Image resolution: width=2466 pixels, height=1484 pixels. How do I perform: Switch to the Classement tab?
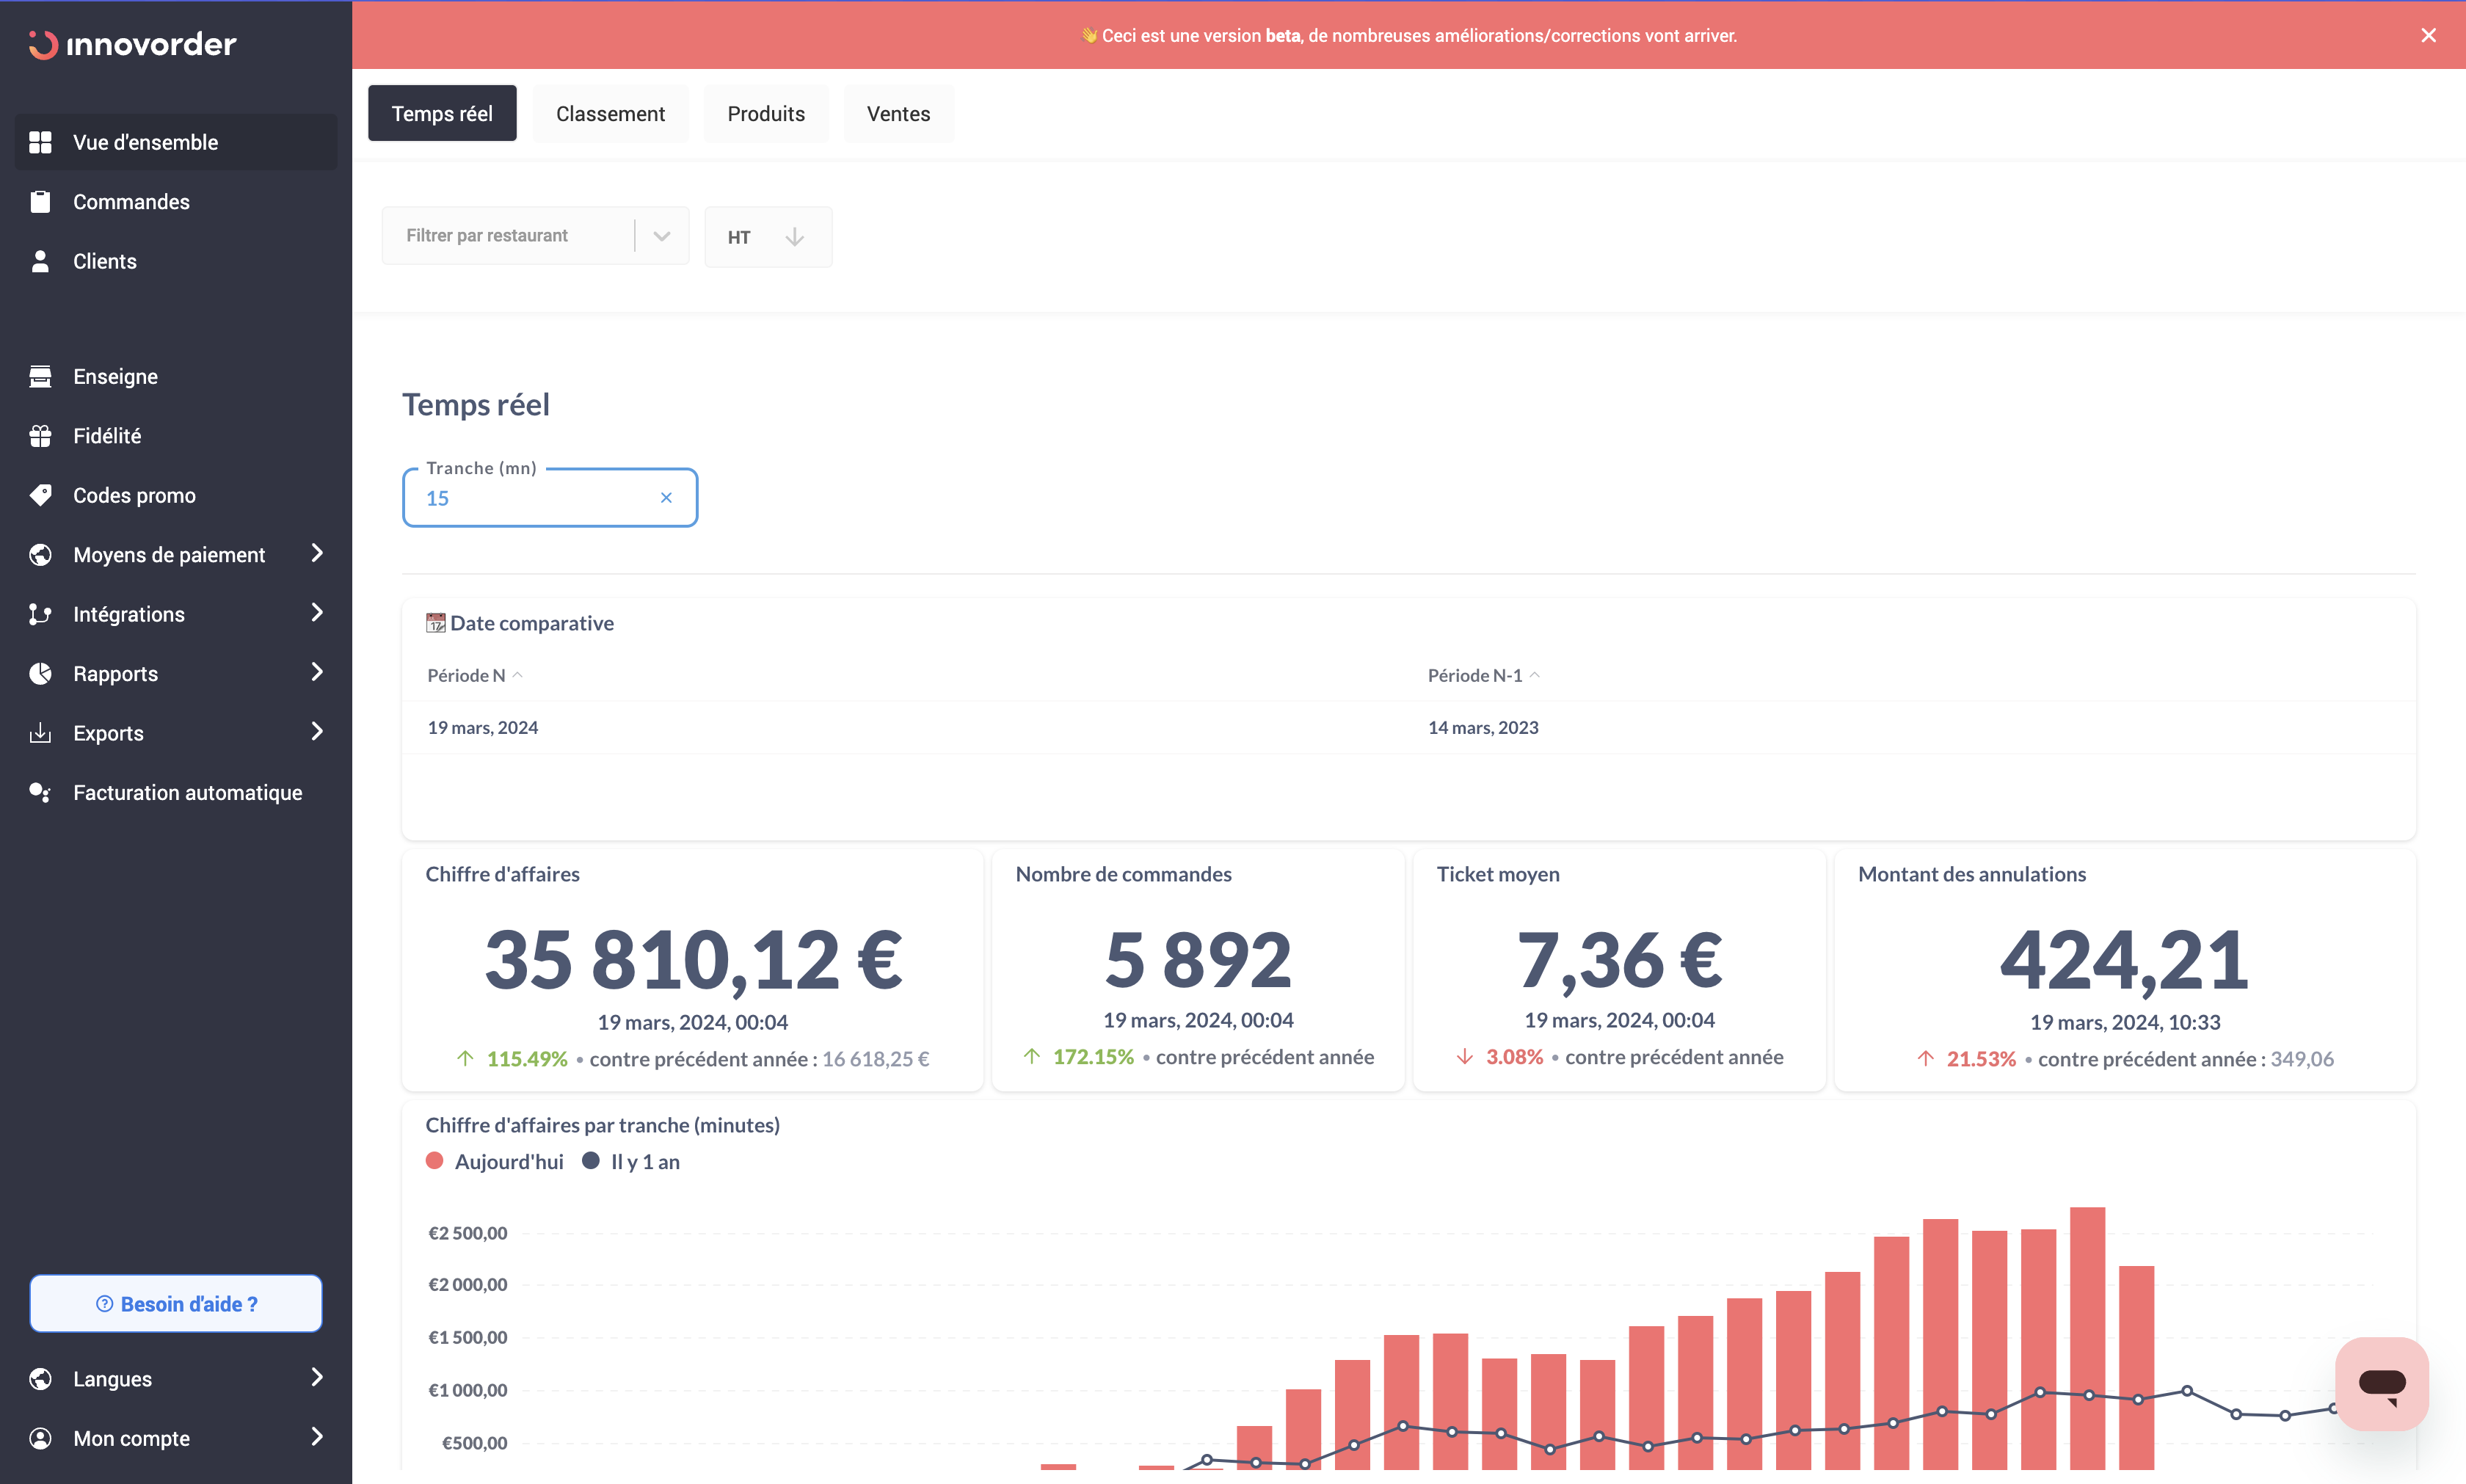(x=610, y=114)
